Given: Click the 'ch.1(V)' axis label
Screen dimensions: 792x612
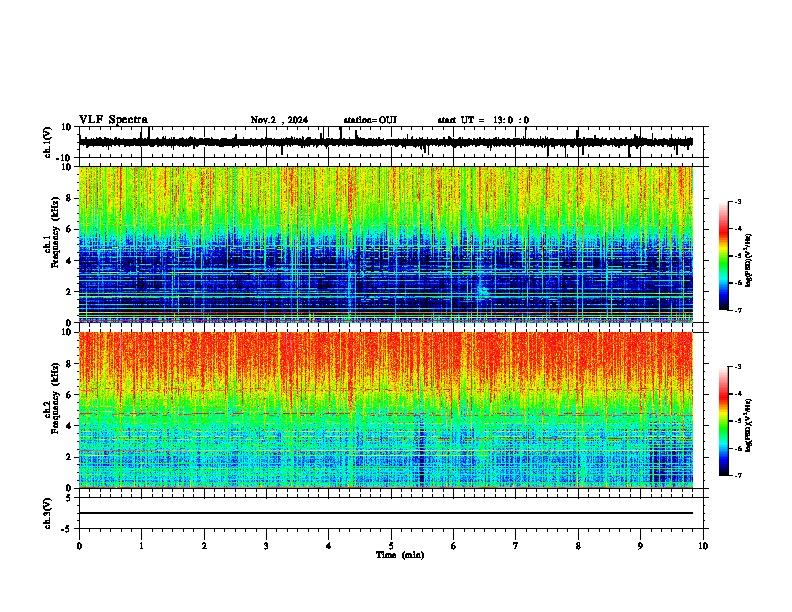Looking at the screenshot, I should (48, 142).
